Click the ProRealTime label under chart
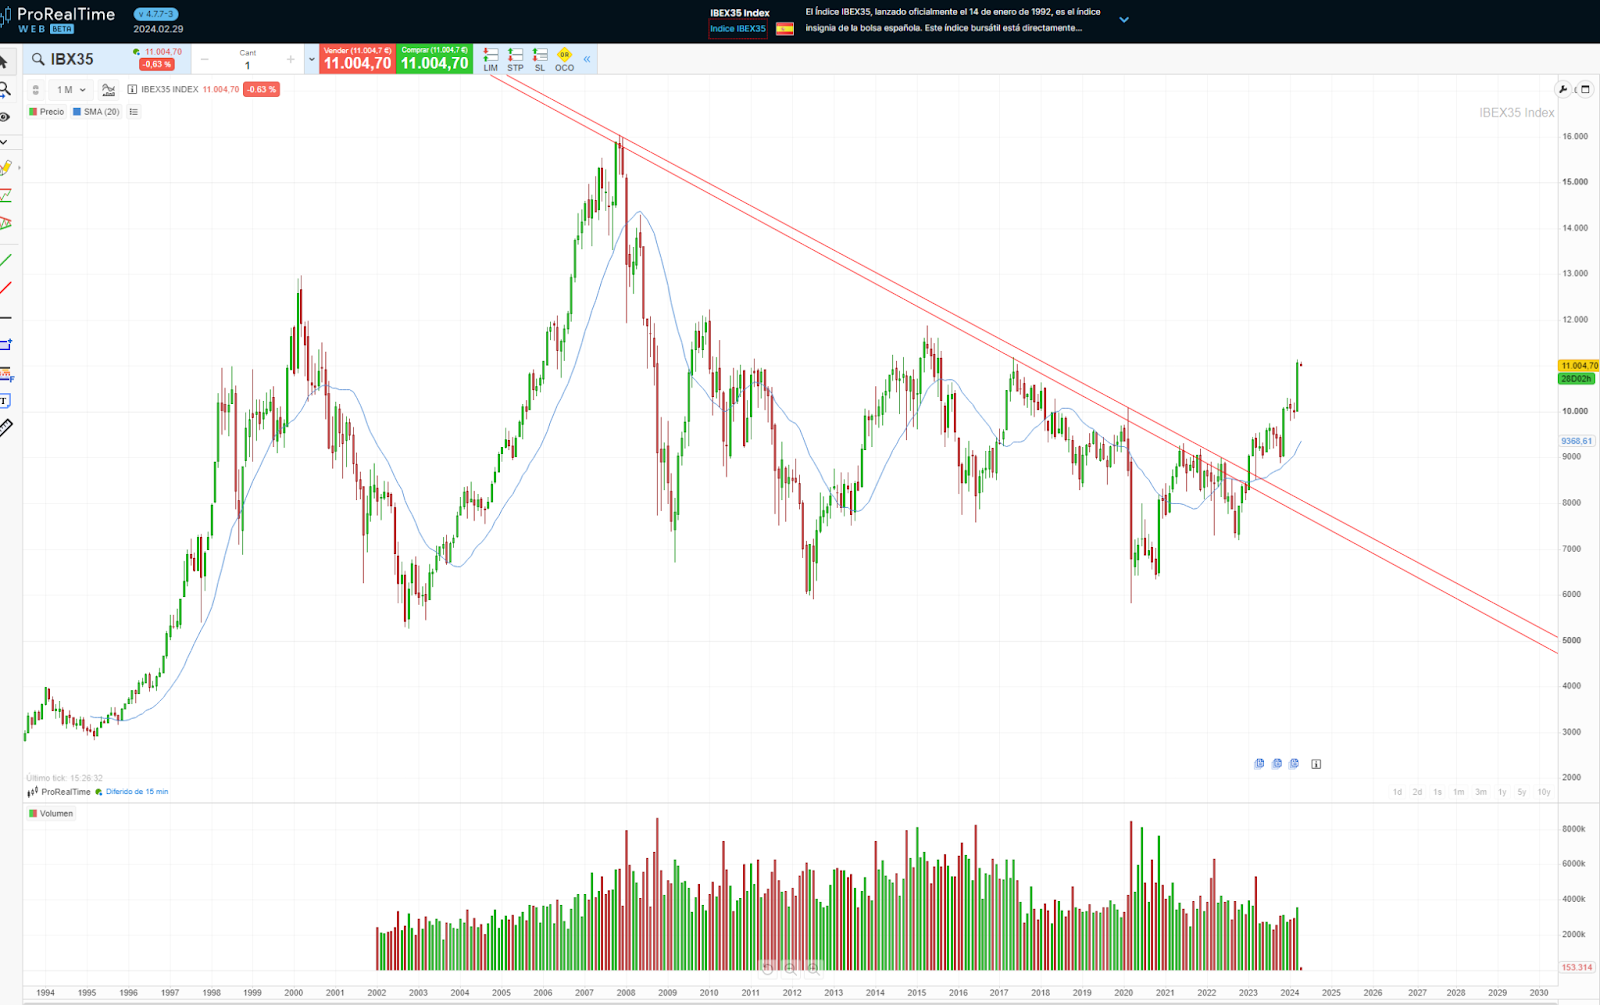The image size is (1600, 1005). coord(66,792)
